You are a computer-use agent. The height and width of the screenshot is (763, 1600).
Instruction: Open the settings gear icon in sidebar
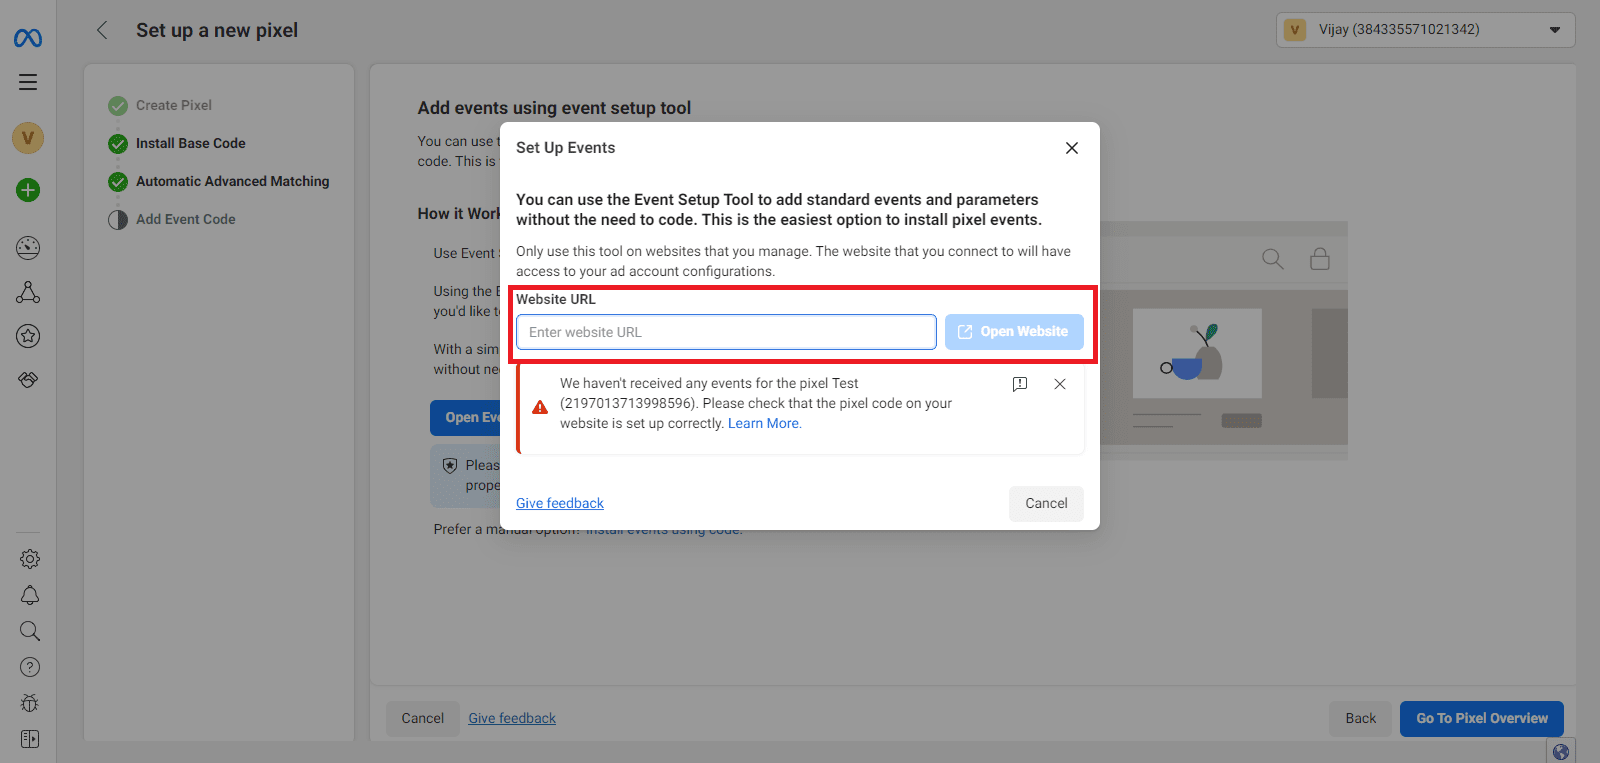tap(30, 559)
